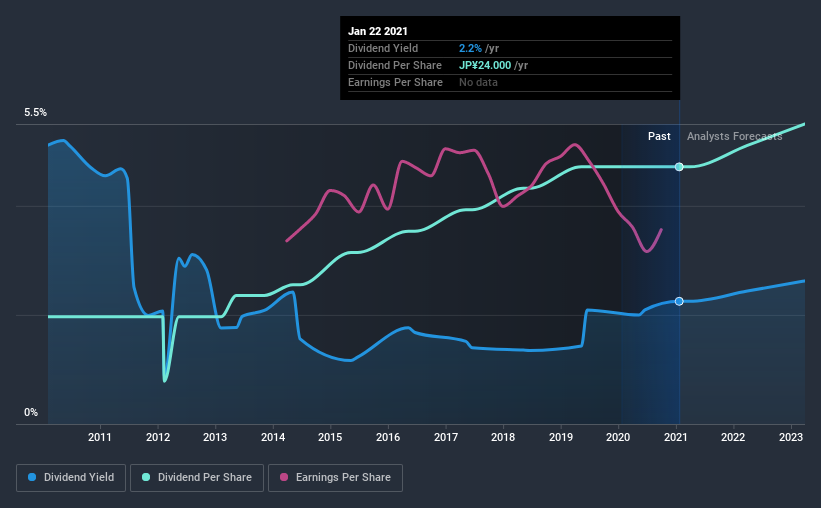821x508 pixels.
Task: Click the 2020 x-axis label
Action: pyautogui.click(x=618, y=437)
